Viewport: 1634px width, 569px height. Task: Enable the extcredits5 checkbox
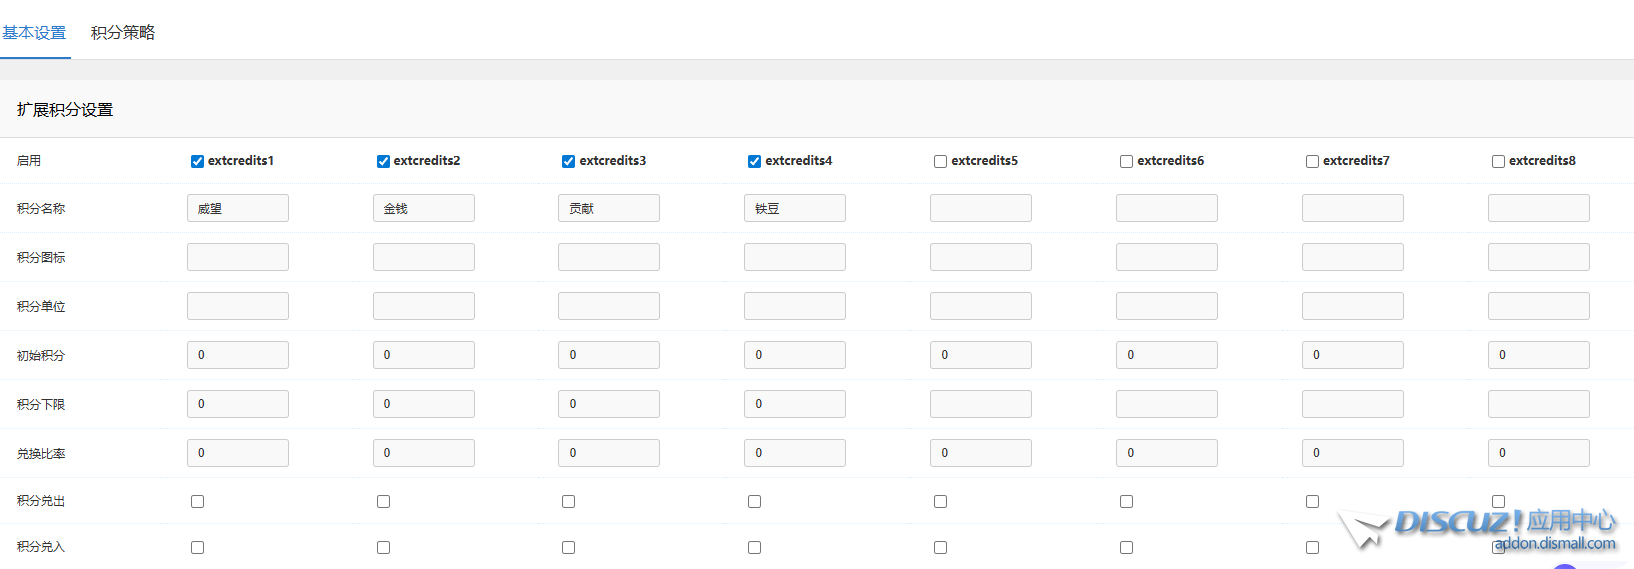pyautogui.click(x=940, y=161)
